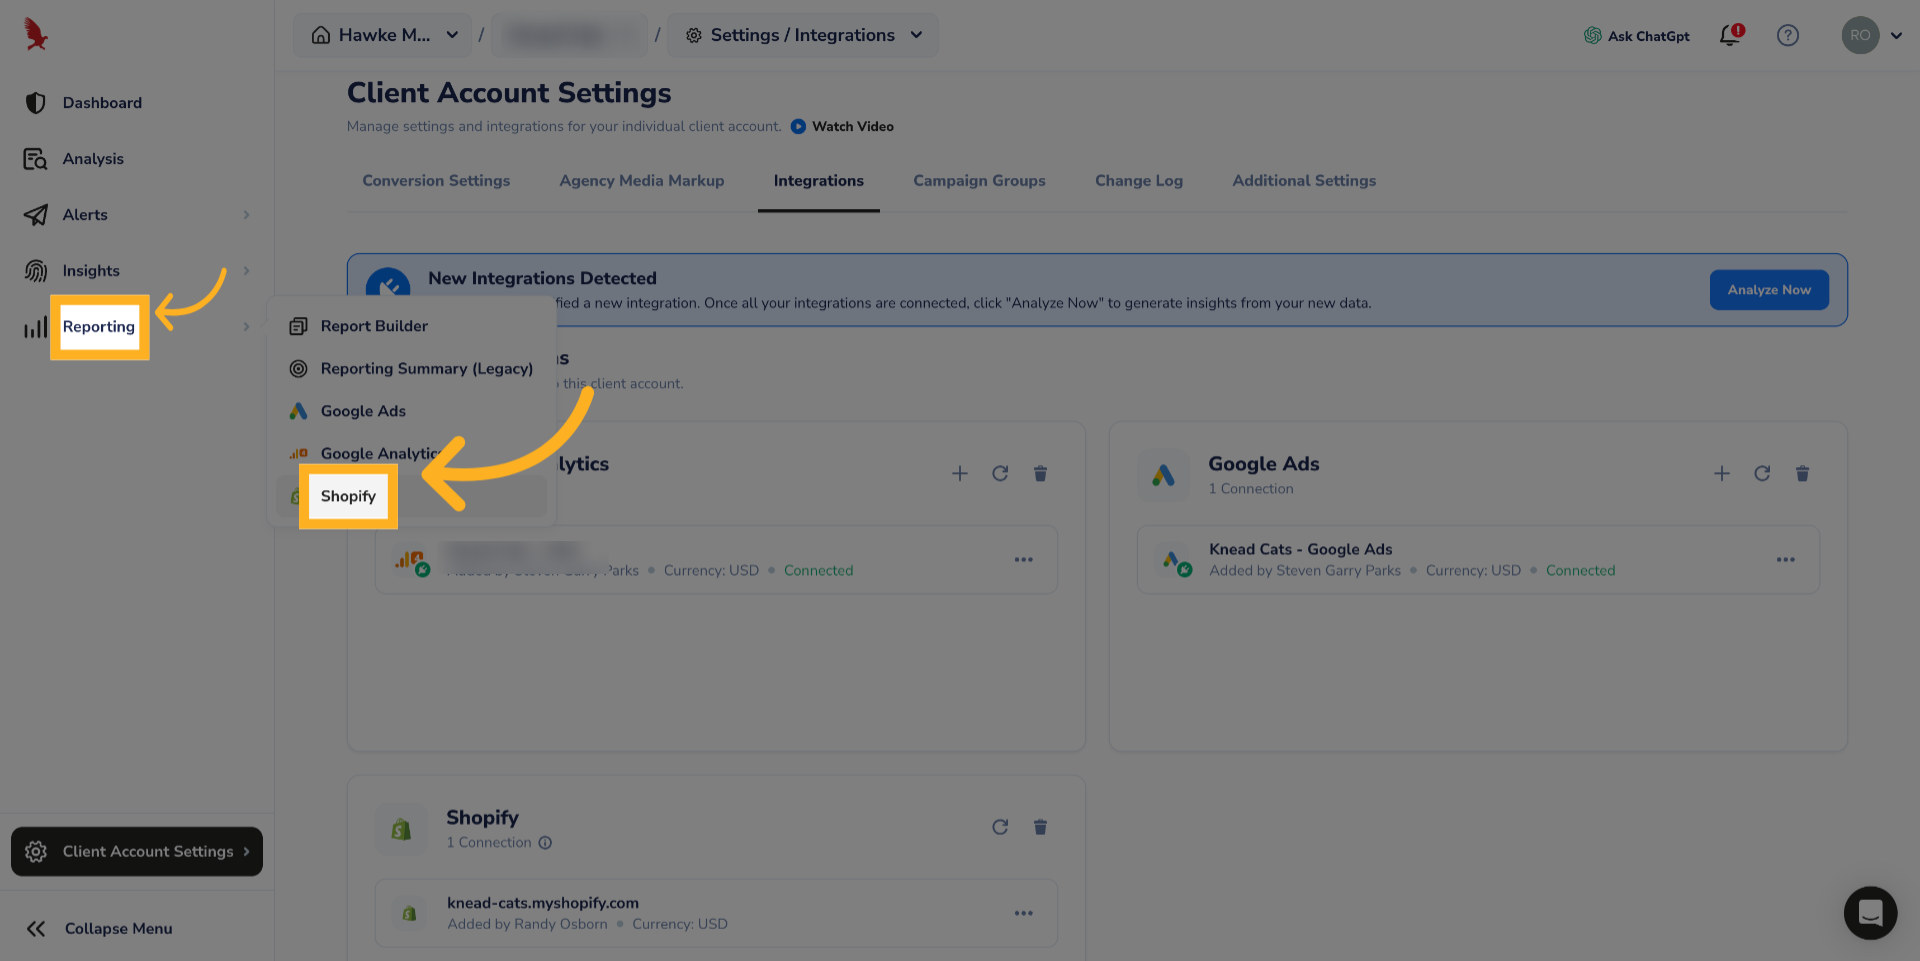
Task: Switch to the Campaign Groups tab
Action: point(979,181)
